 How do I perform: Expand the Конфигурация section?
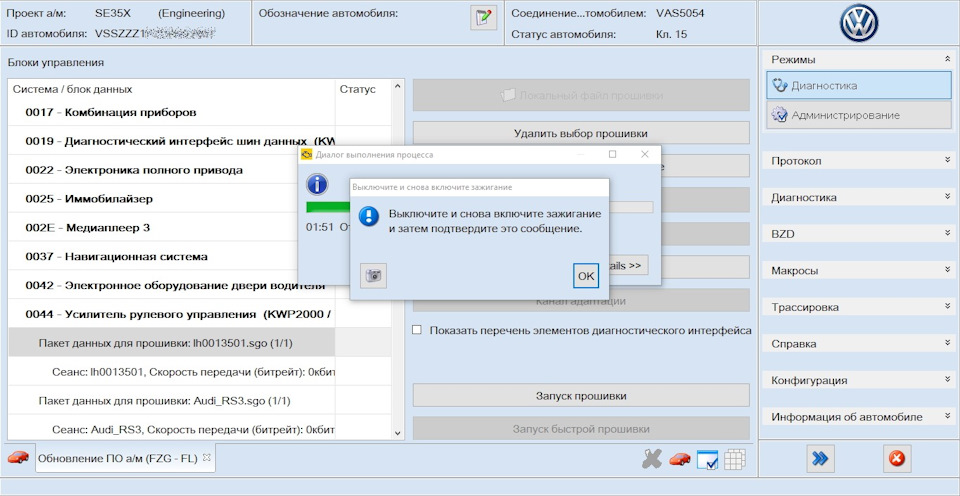point(947,380)
